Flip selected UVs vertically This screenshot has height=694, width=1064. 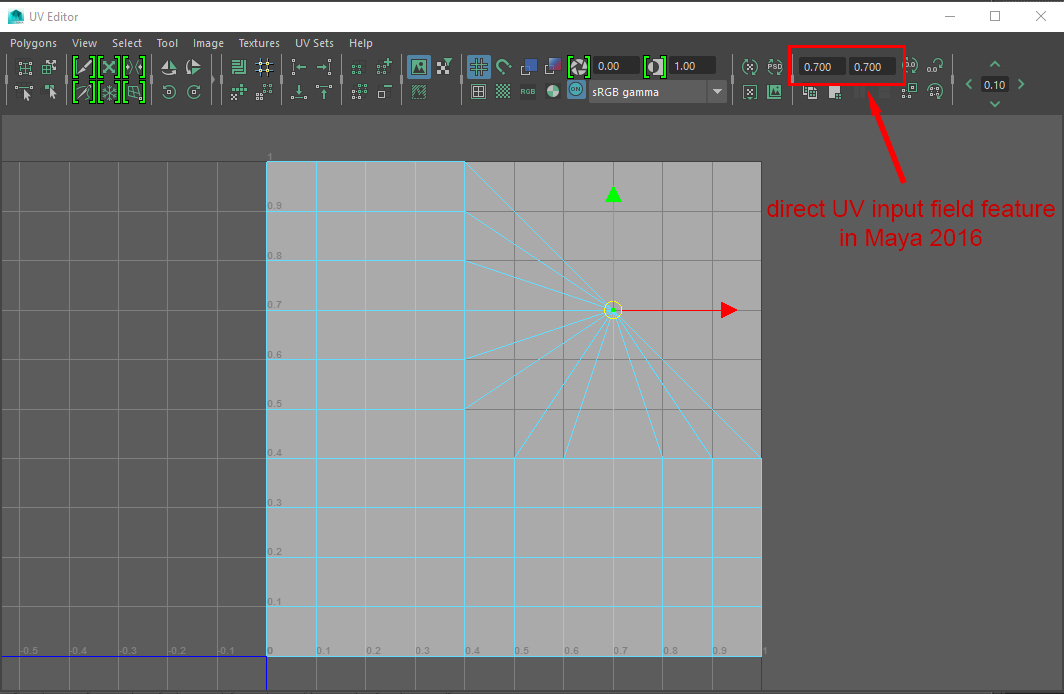pos(193,67)
